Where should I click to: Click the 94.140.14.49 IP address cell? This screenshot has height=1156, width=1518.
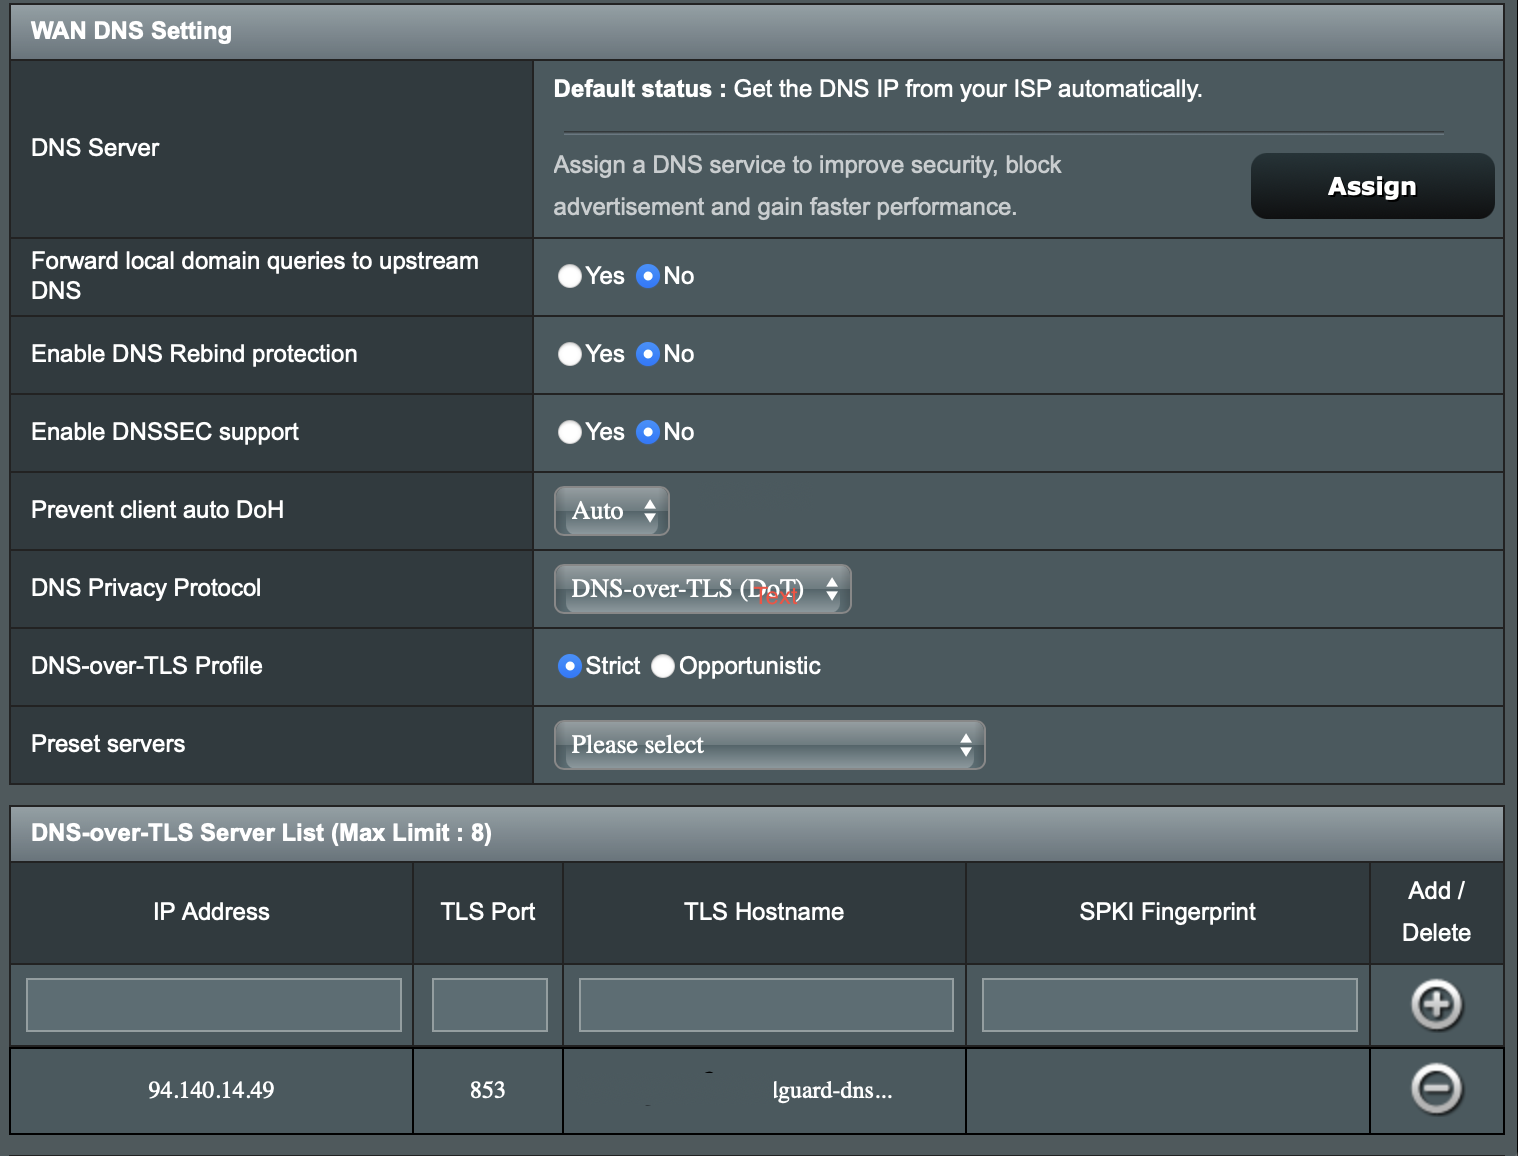tap(211, 1090)
